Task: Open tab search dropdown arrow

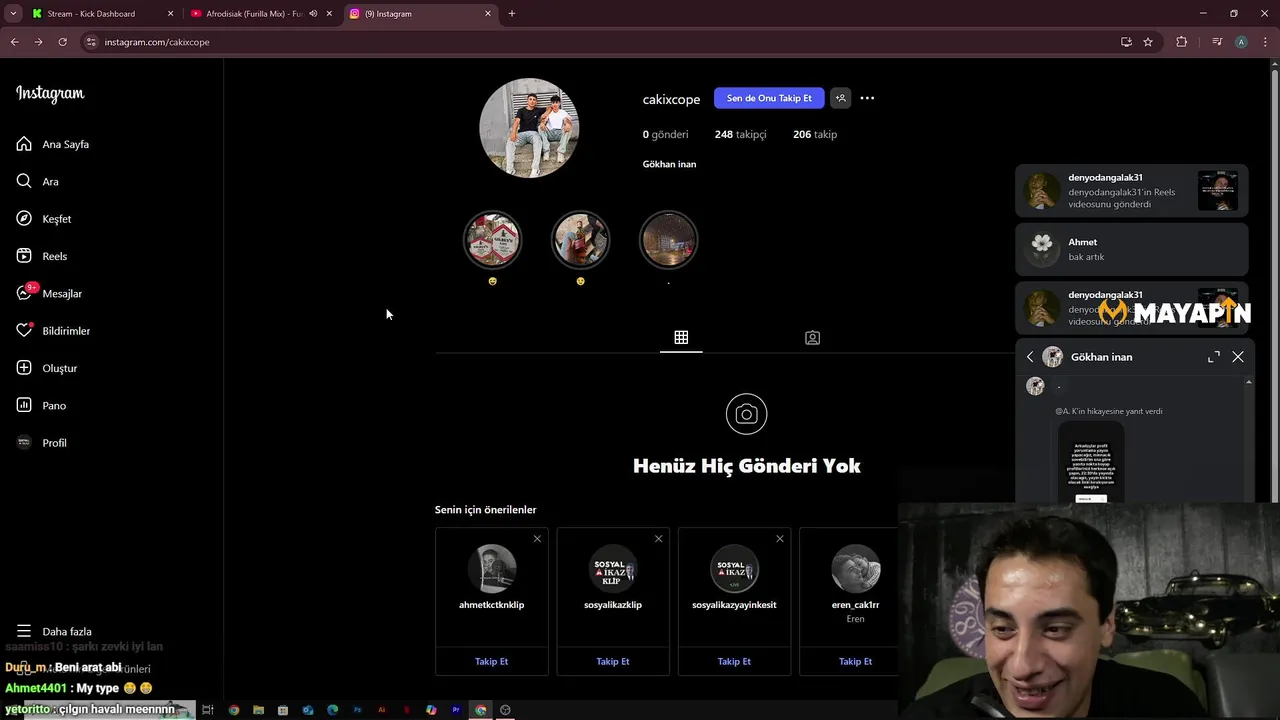Action: click(13, 14)
